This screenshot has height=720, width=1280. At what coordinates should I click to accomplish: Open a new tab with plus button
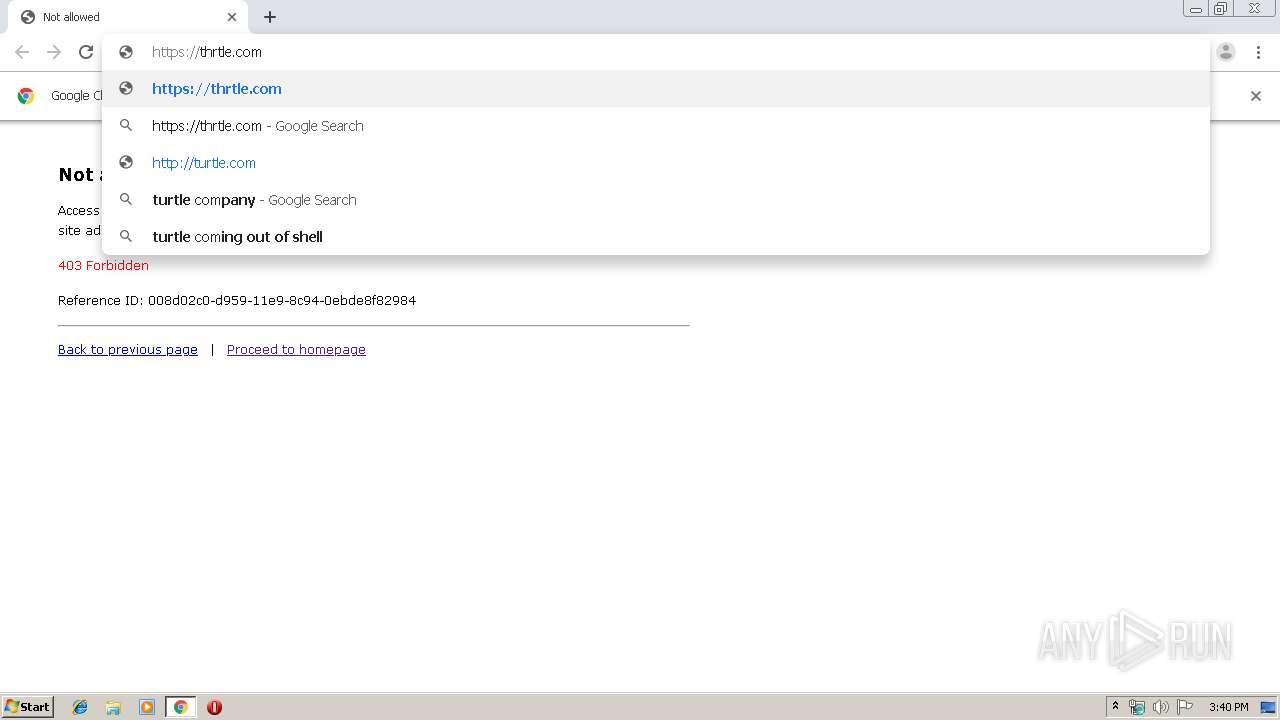coord(270,17)
